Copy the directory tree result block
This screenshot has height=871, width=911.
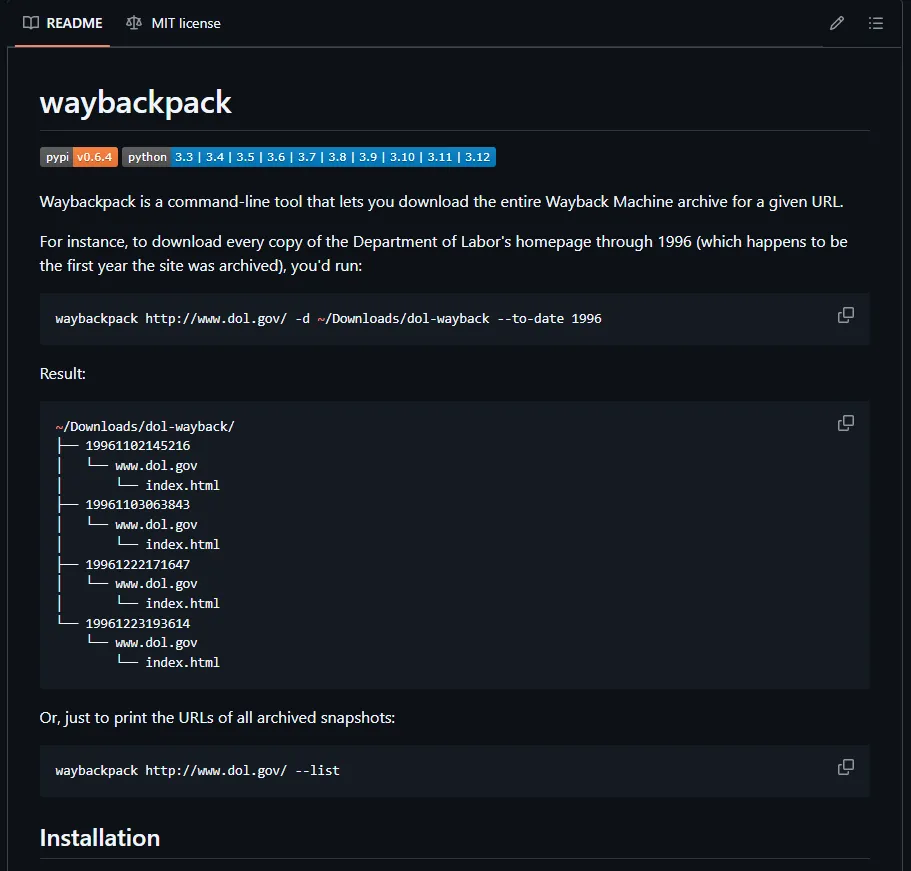coord(845,422)
